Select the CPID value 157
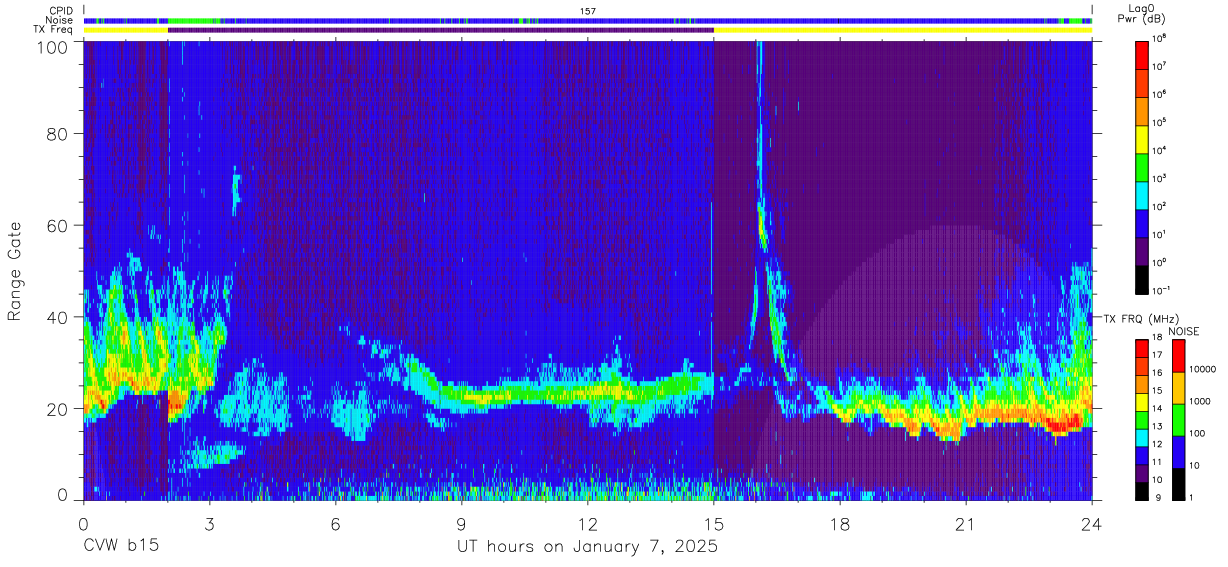This screenshot has height=567, width=1228. tap(587, 11)
